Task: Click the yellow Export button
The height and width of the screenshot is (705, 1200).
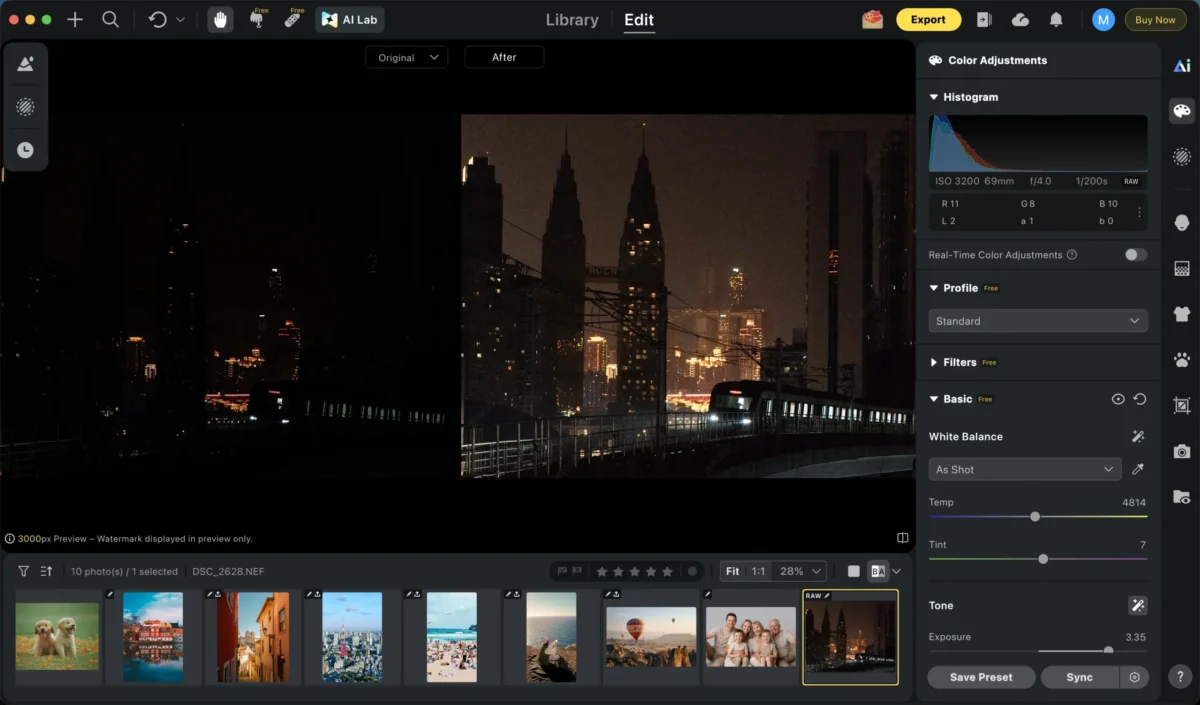Action: [x=927, y=20]
